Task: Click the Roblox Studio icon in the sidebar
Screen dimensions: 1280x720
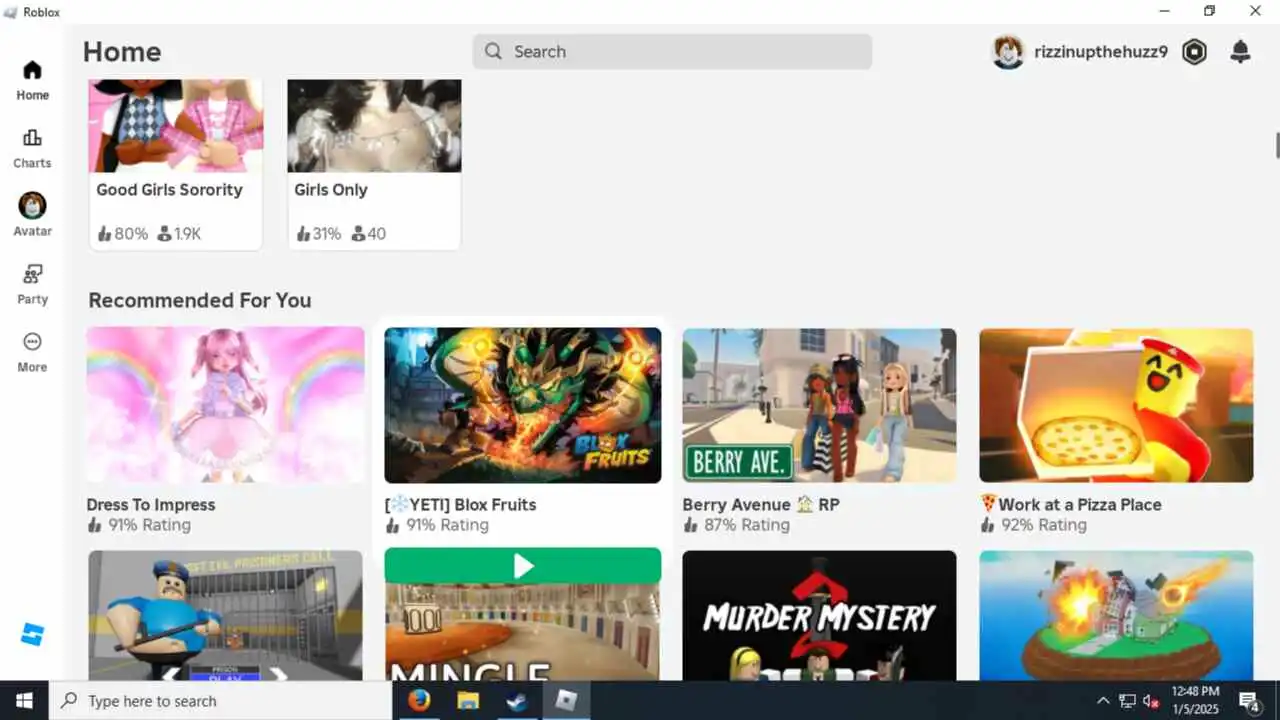Action: click(x=32, y=634)
